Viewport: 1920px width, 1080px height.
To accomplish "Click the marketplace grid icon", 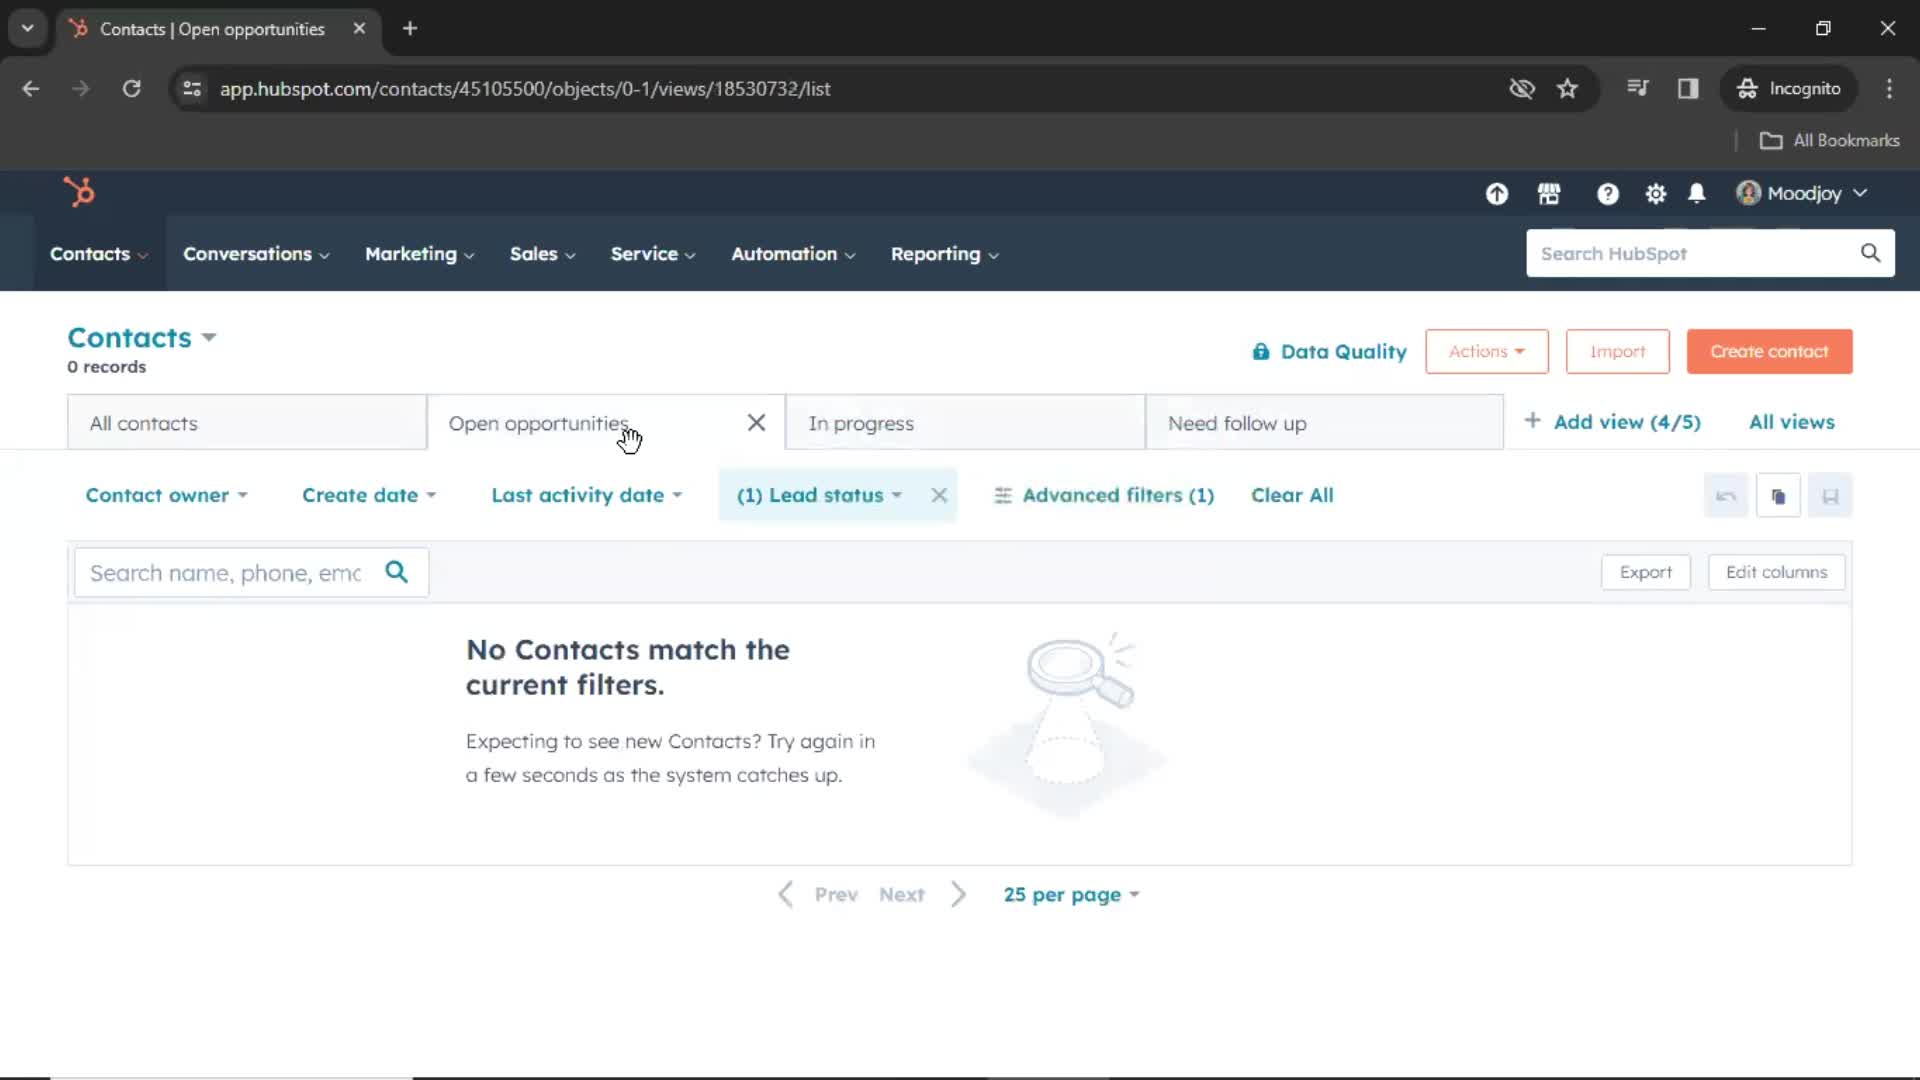I will pos(1551,194).
